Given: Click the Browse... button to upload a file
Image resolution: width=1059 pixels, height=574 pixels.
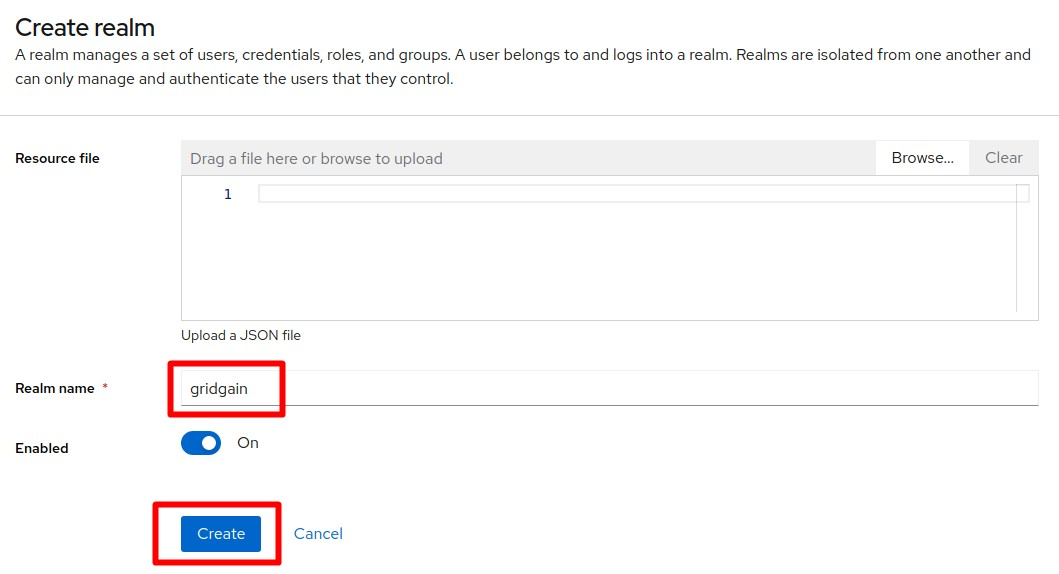Looking at the screenshot, I should [x=922, y=158].
